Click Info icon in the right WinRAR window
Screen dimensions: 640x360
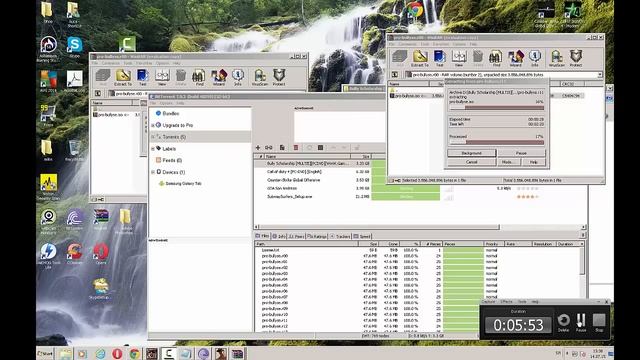[x=535, y=58]
